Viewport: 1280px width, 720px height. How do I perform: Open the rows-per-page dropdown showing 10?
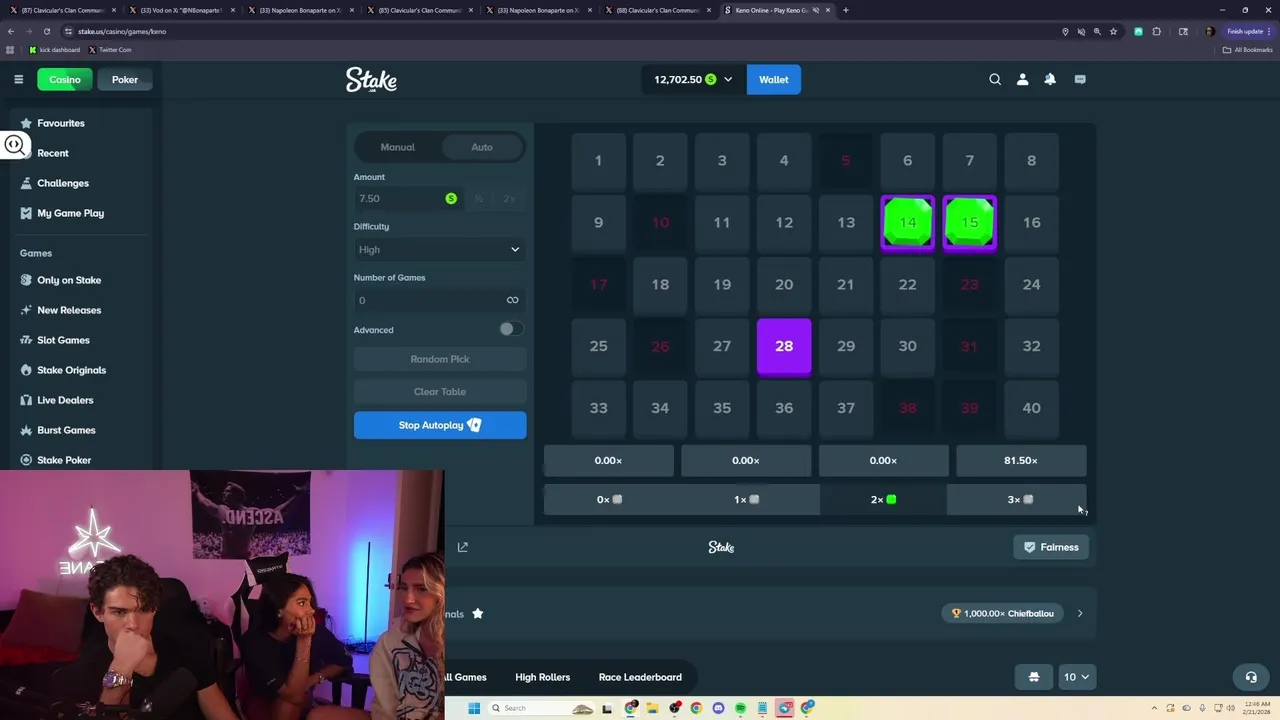(x=1076, y=677)
